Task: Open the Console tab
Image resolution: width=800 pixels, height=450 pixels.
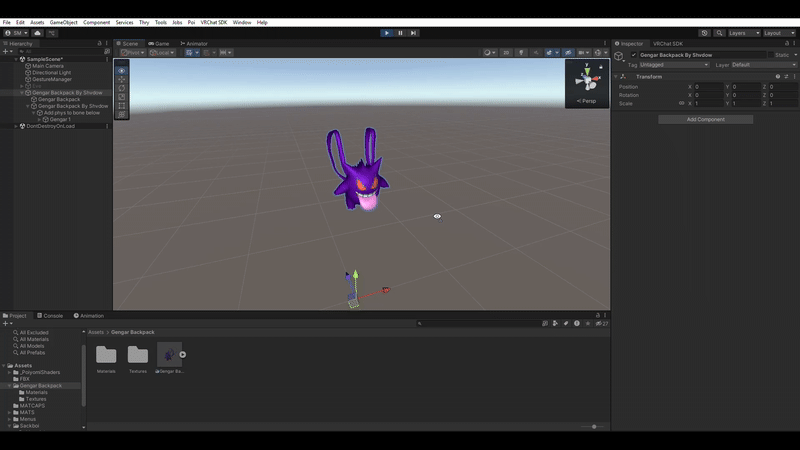Action: pyautogui.click(x=50, y=316)
